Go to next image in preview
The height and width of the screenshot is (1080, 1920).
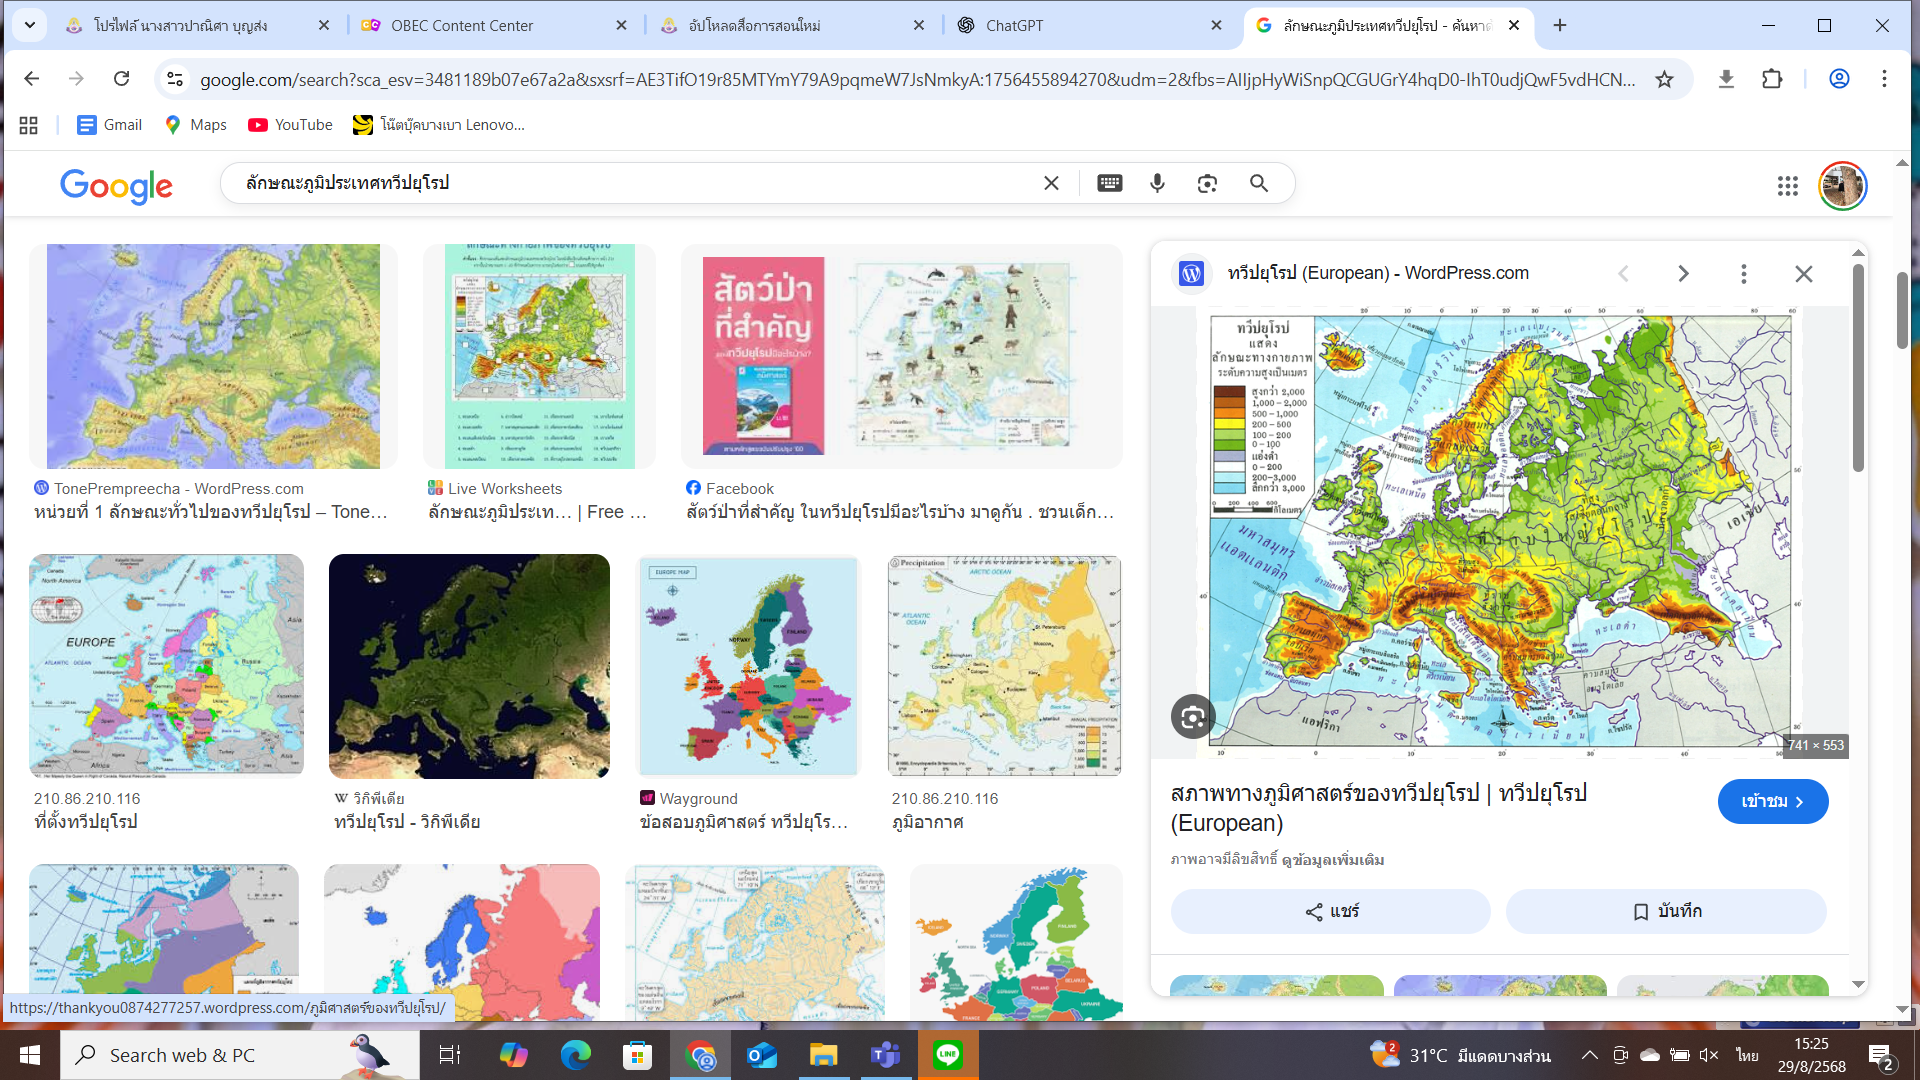point(1683,273)
